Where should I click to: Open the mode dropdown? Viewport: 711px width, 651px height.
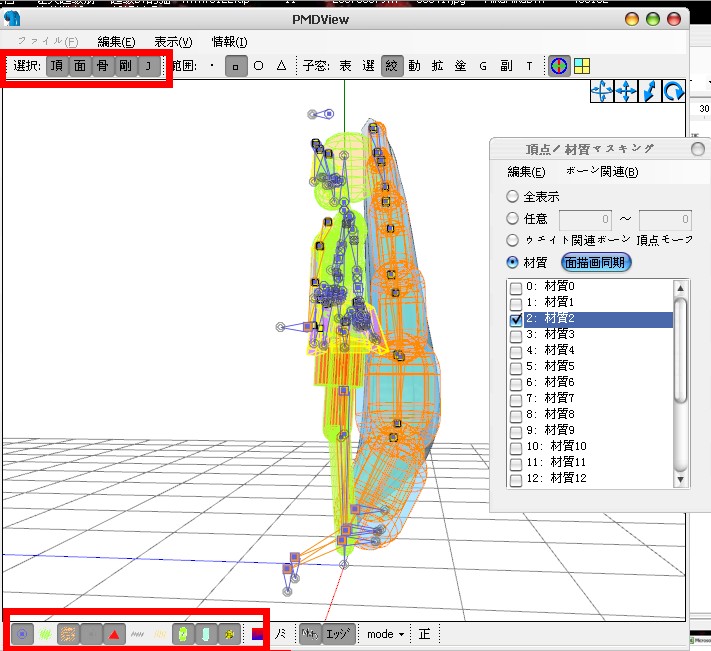point(385,634)
